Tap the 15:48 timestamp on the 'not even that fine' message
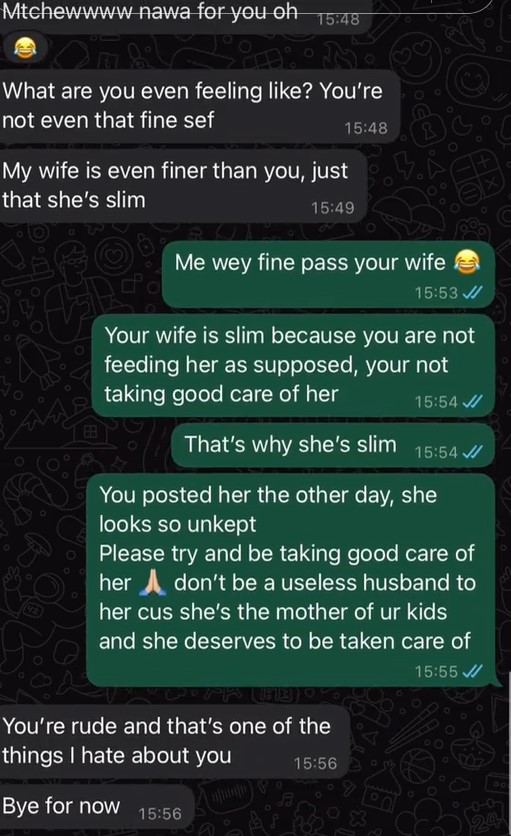The image size is (511, 836). [x=366, y=128]
